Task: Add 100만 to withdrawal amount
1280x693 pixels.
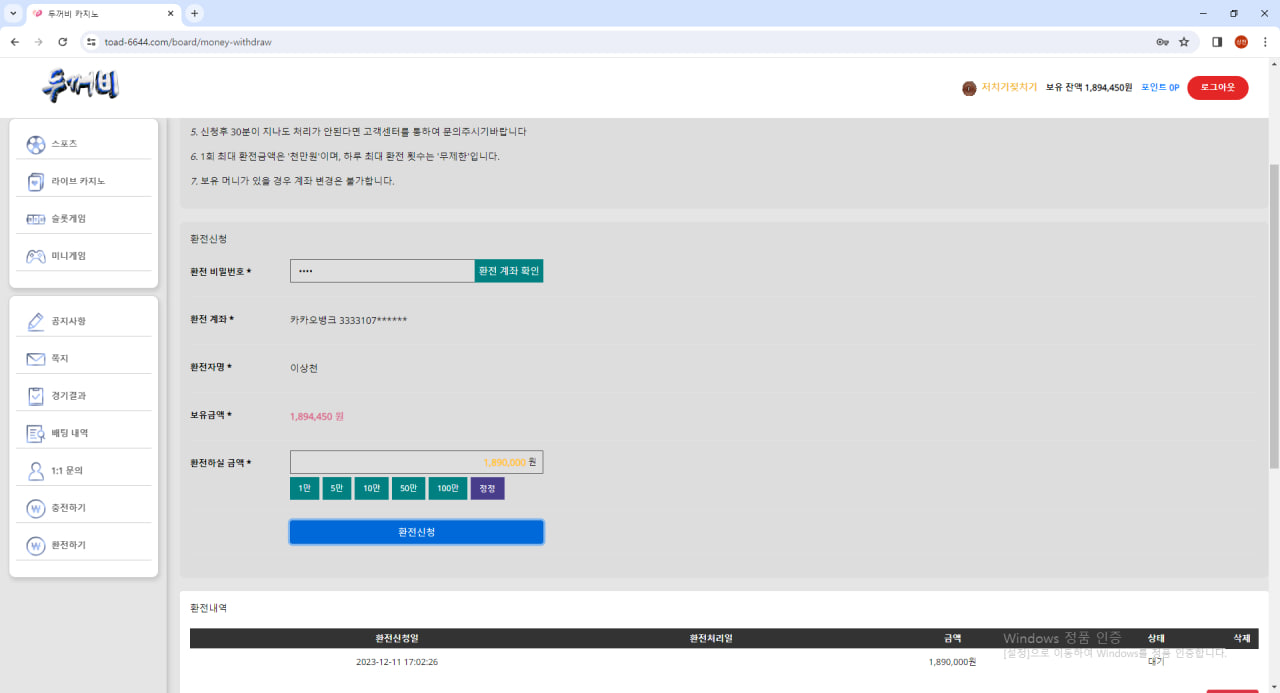Action: point(447,488)
